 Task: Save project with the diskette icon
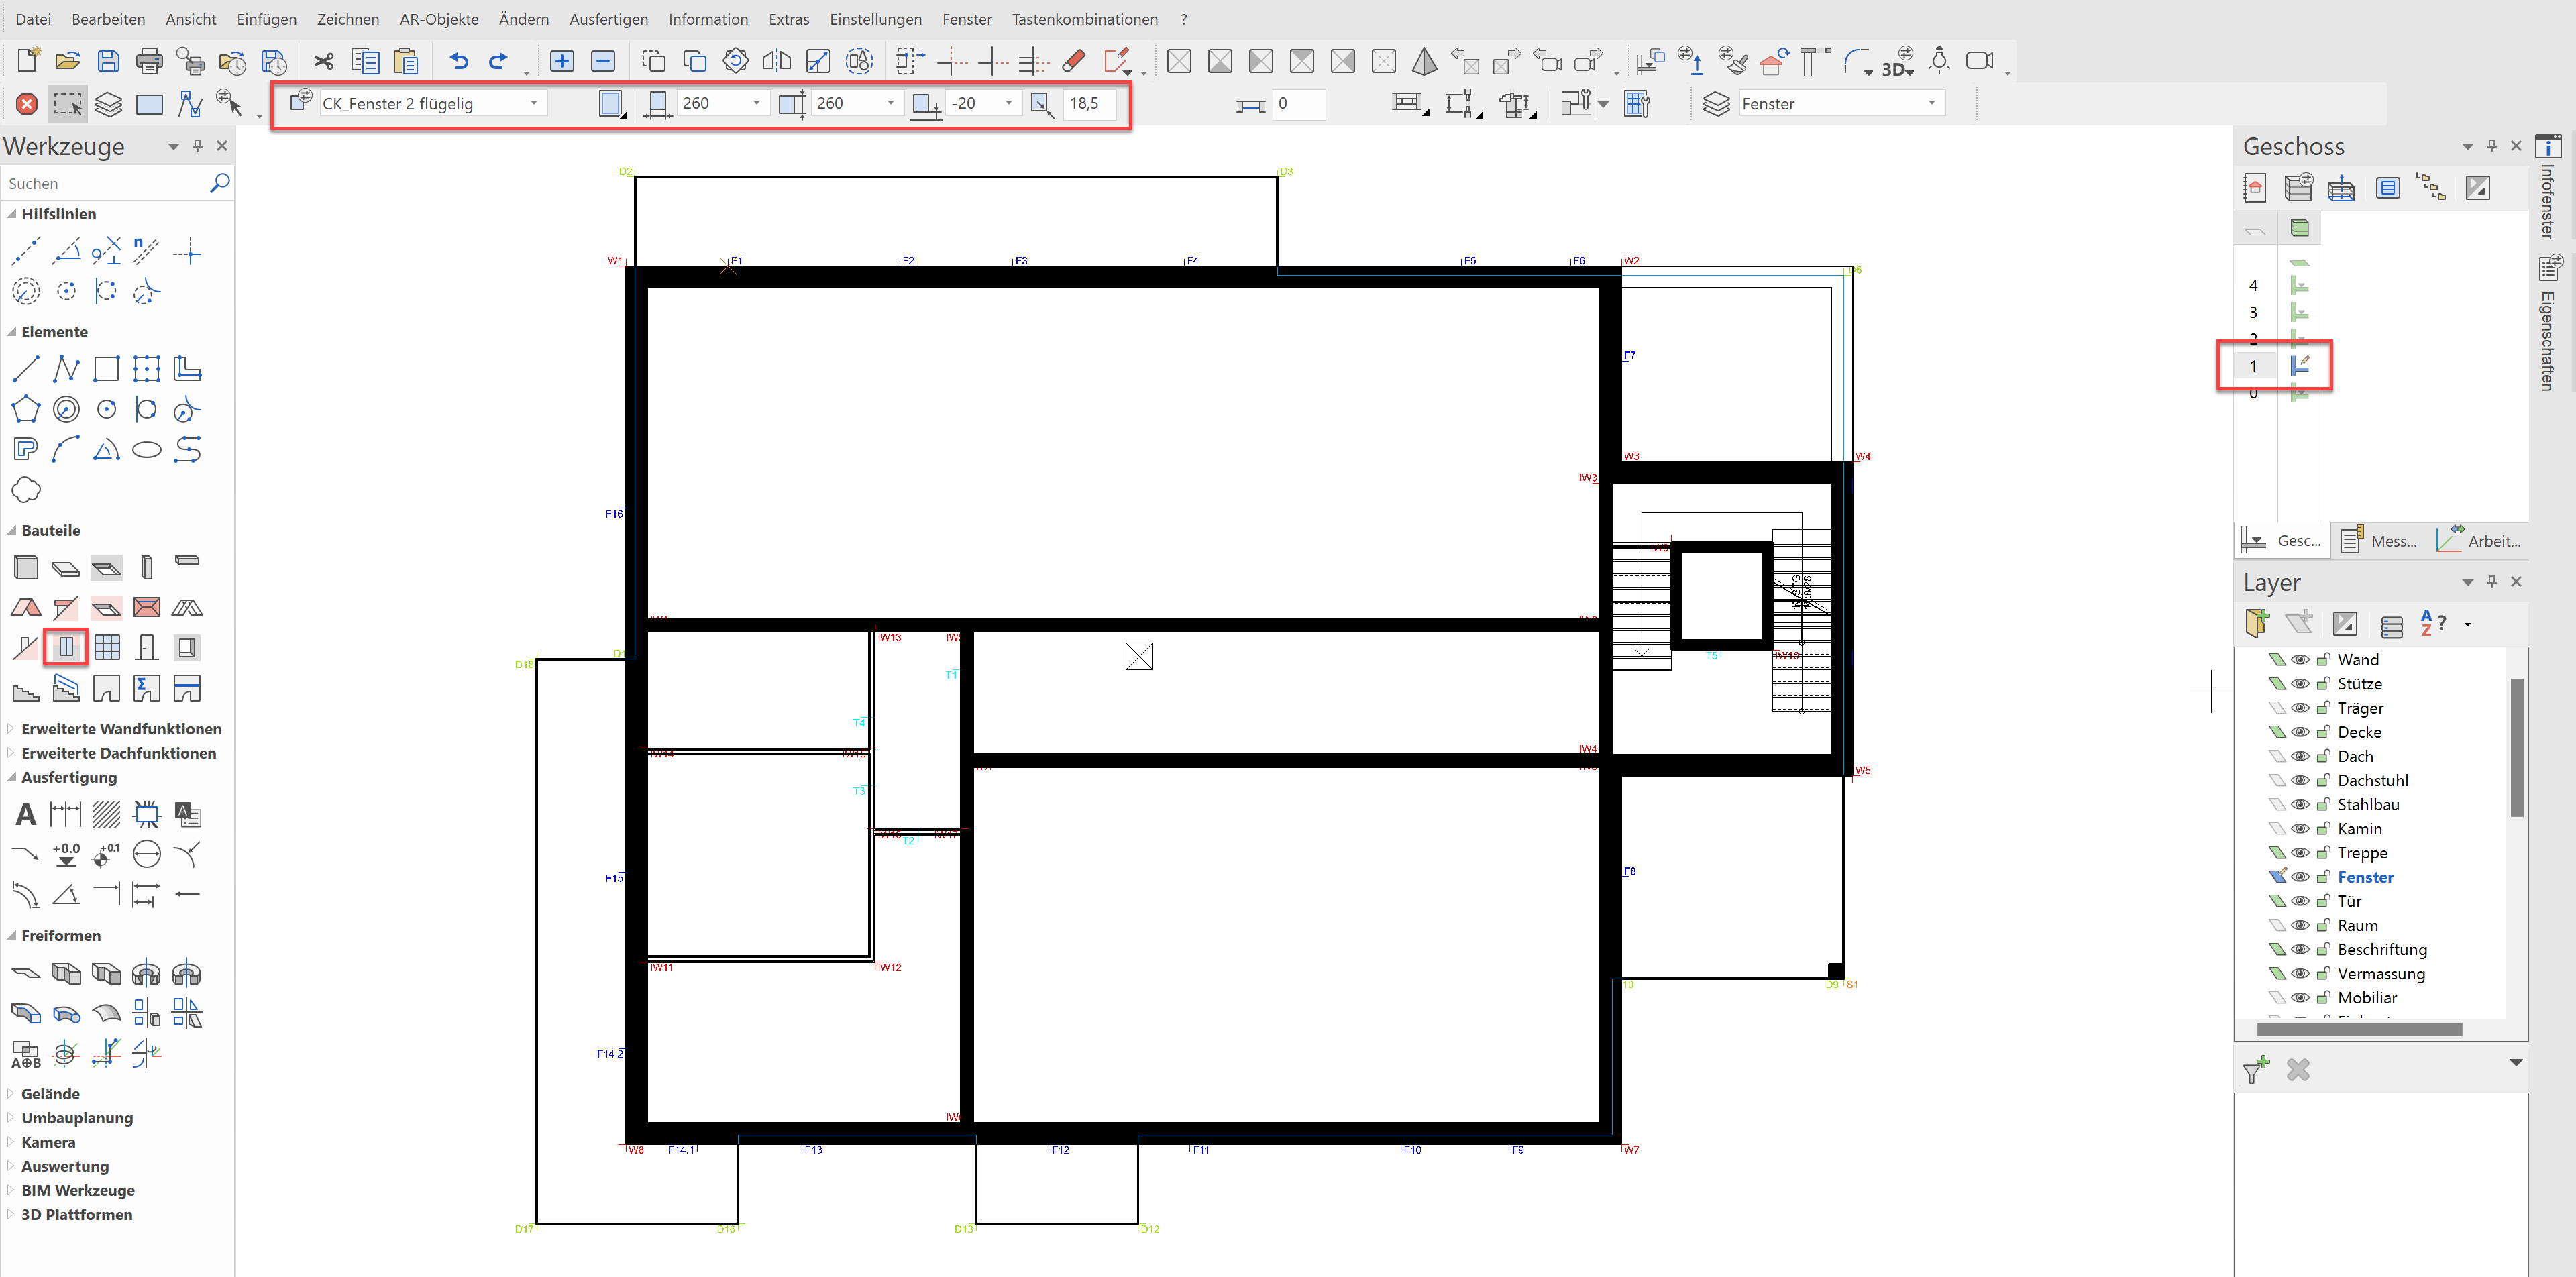tap(108, 61)
